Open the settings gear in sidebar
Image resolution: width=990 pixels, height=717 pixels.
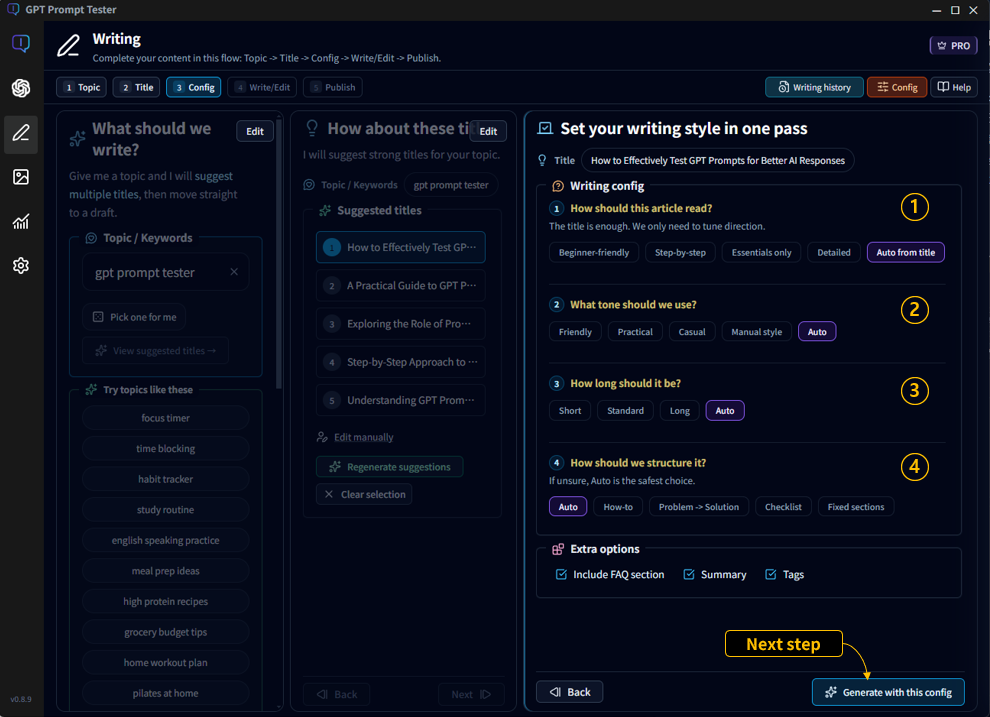point(20,266)
